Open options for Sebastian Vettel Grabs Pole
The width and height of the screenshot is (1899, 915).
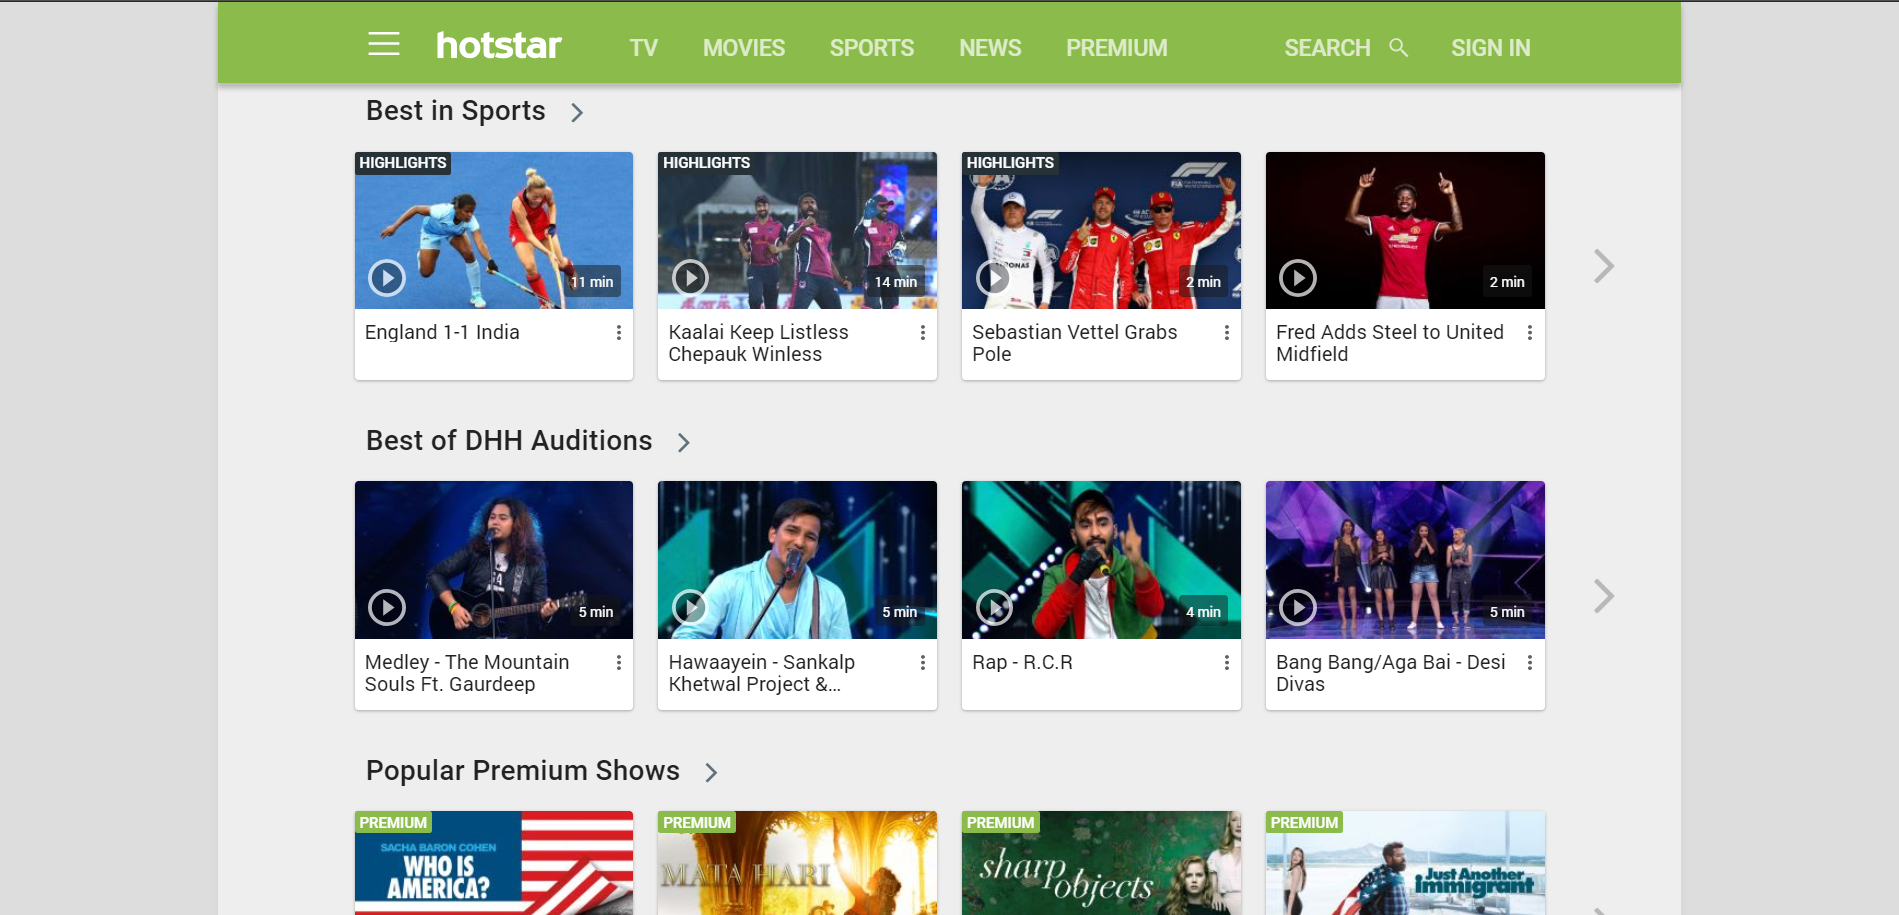coord(1227,333)
